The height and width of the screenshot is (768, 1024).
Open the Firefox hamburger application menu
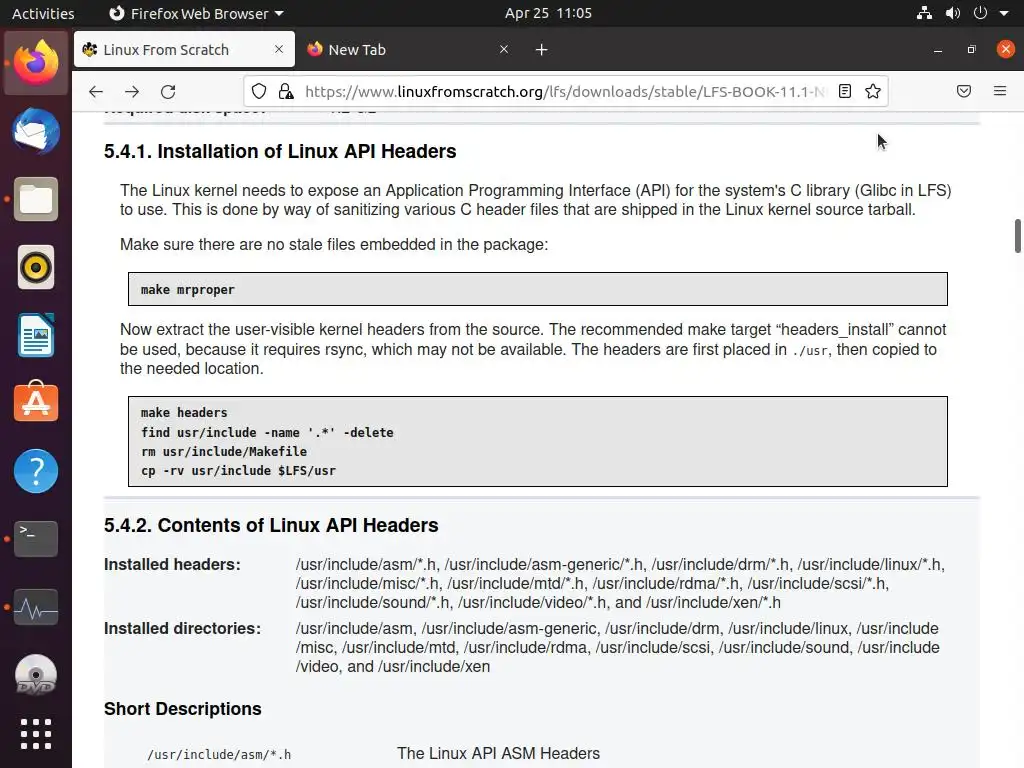click(999, 91)
